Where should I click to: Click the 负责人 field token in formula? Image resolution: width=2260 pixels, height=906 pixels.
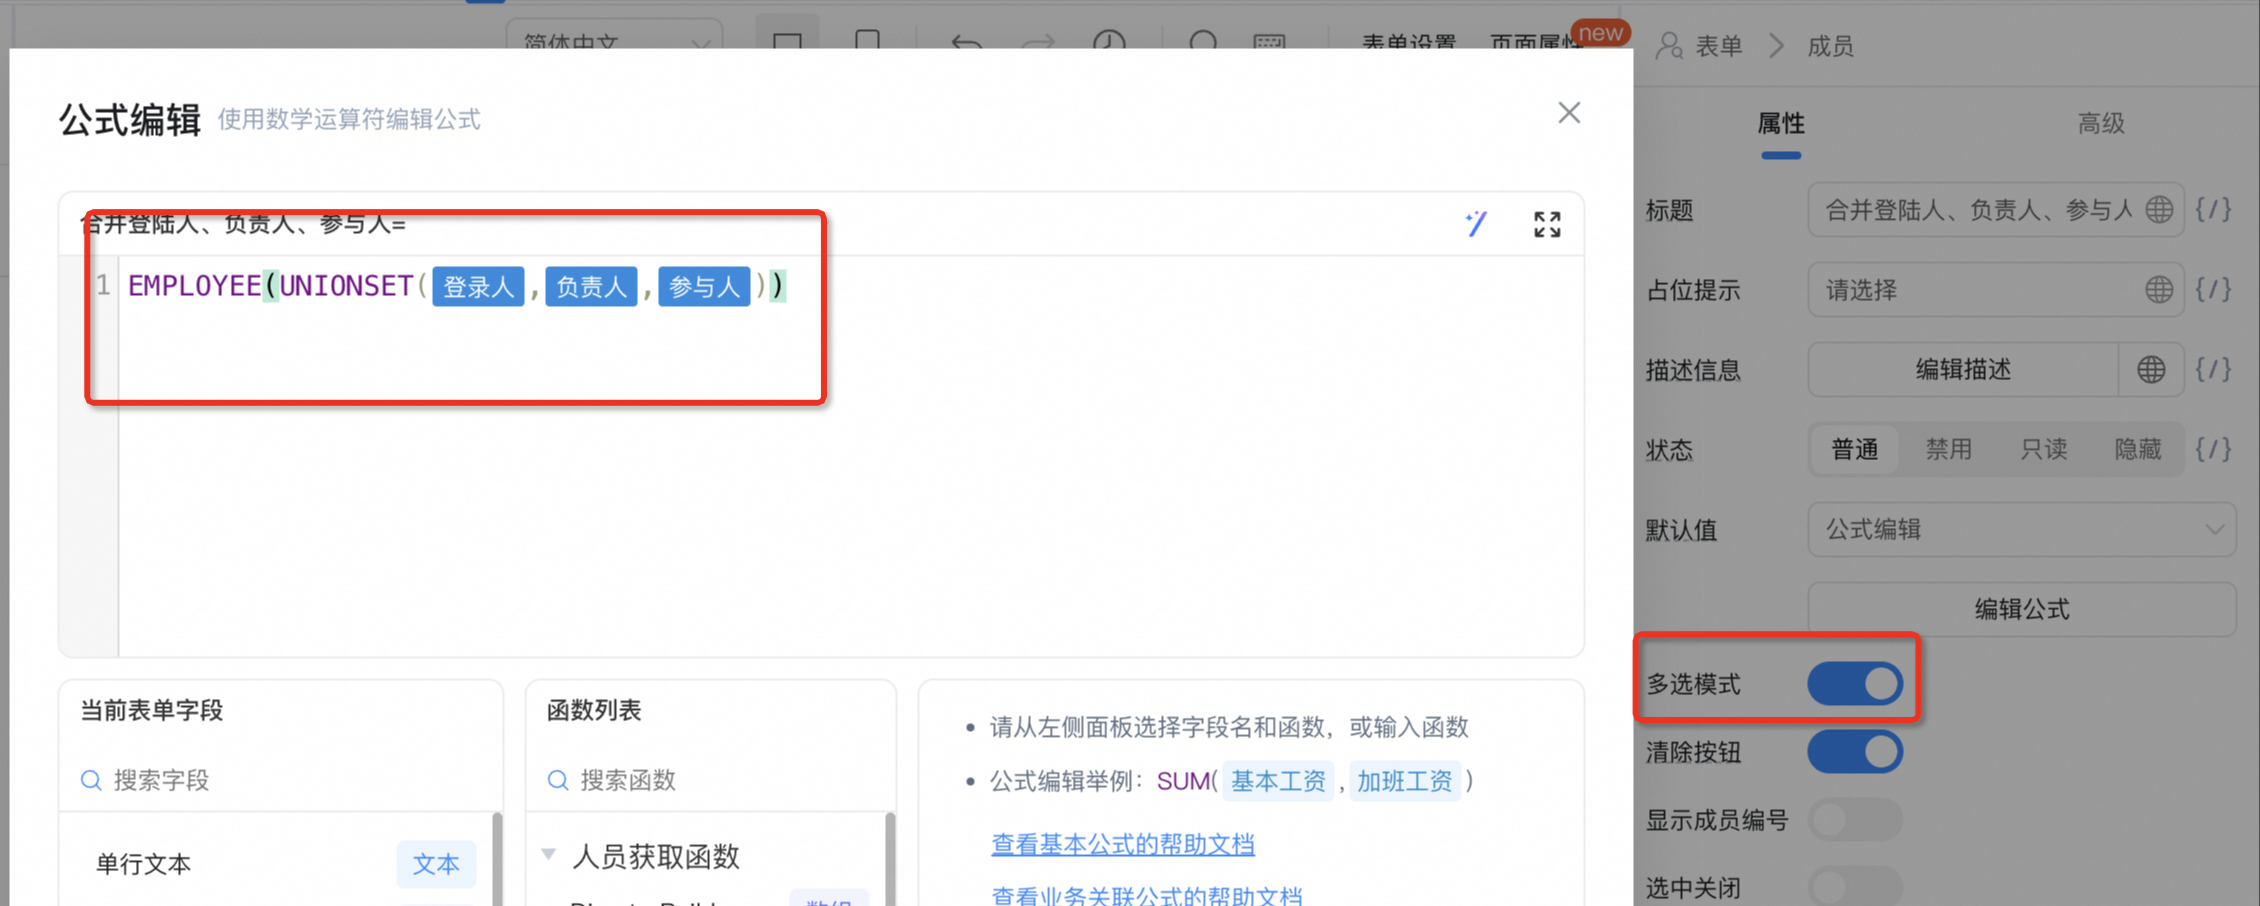coord(591,287)
